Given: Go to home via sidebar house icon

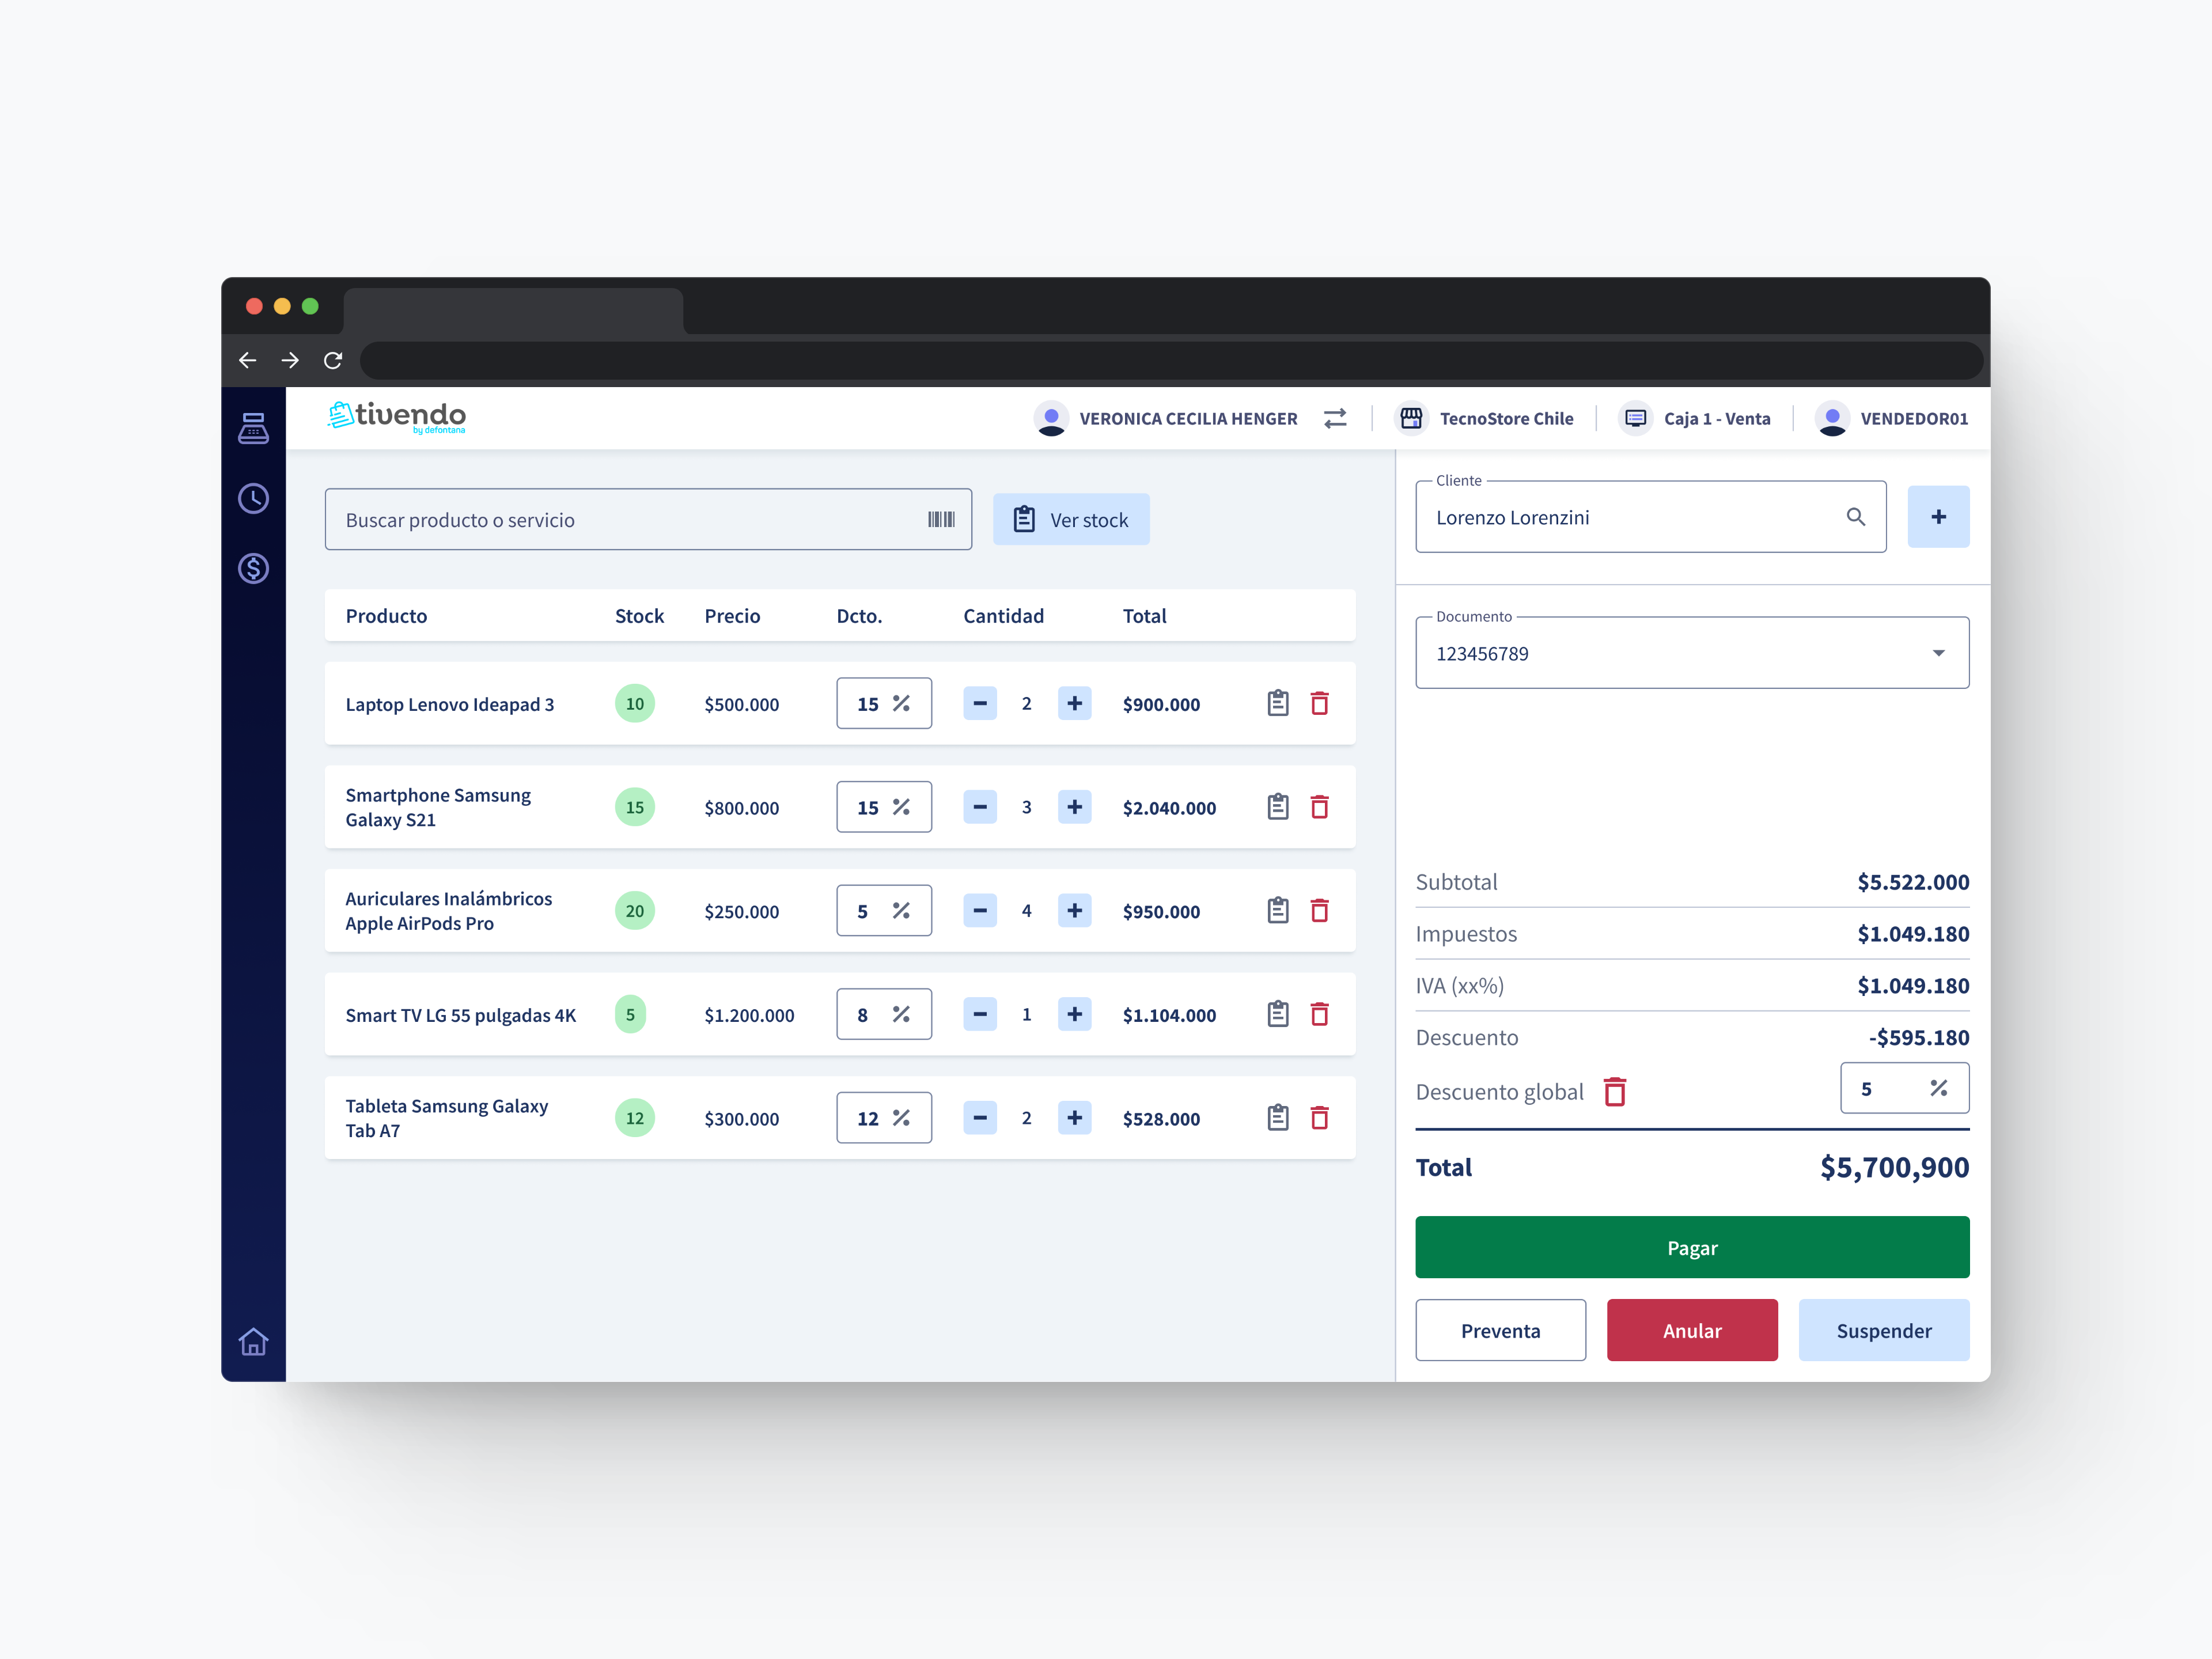Looking at the screenshot, I should [253, 1341].
